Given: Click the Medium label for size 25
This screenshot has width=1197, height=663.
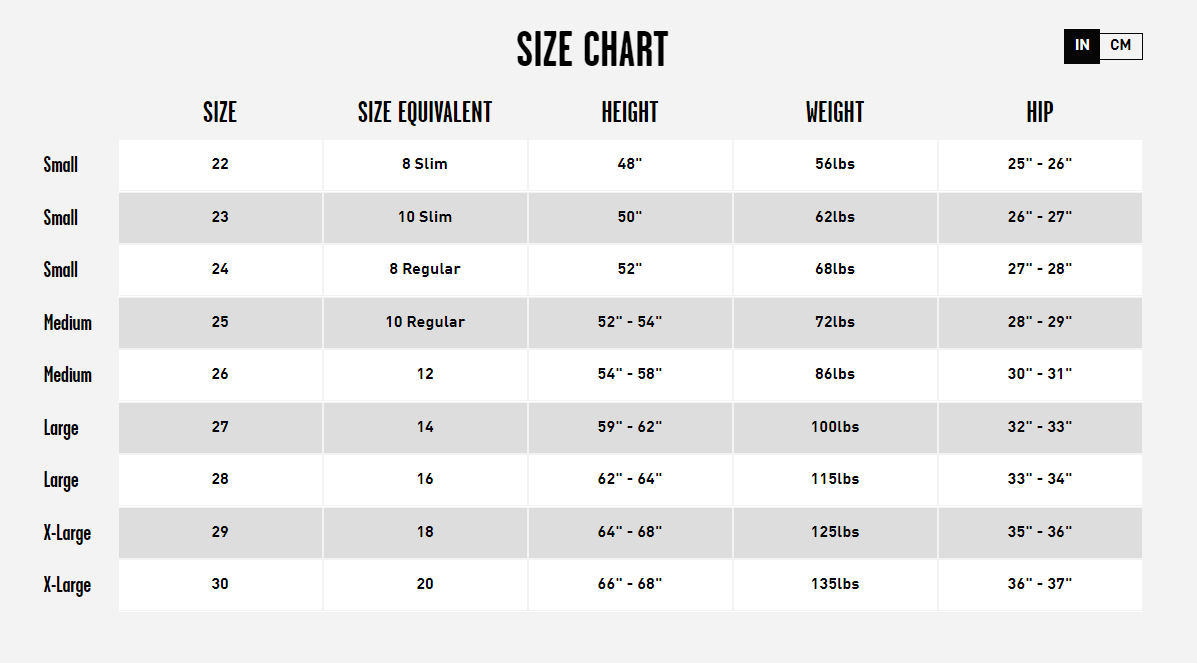Looking at the screenshot, I should tap(67, 323).
